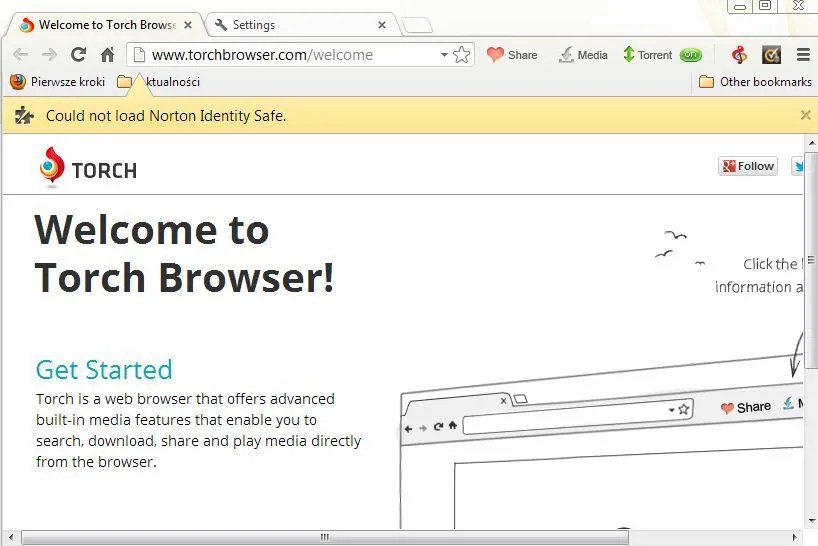Minimize the browser window

point(740,6)
